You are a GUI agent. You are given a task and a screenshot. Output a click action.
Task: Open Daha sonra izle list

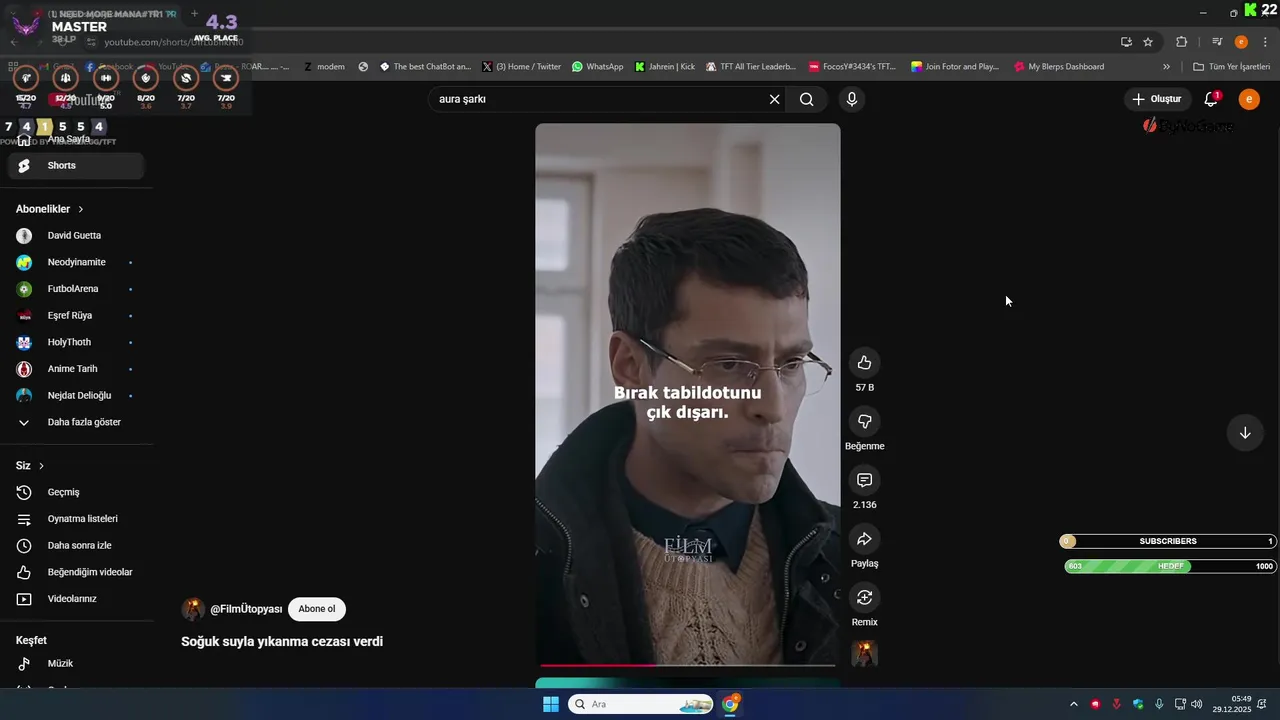coord(76,545)
